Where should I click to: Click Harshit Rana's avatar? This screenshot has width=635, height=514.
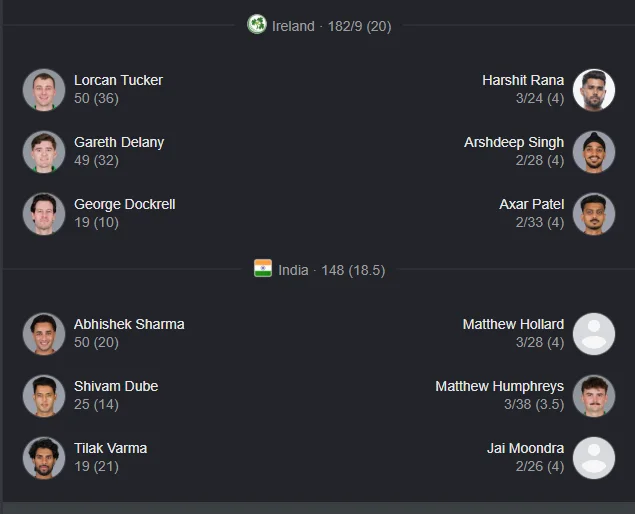pos(594,90)
